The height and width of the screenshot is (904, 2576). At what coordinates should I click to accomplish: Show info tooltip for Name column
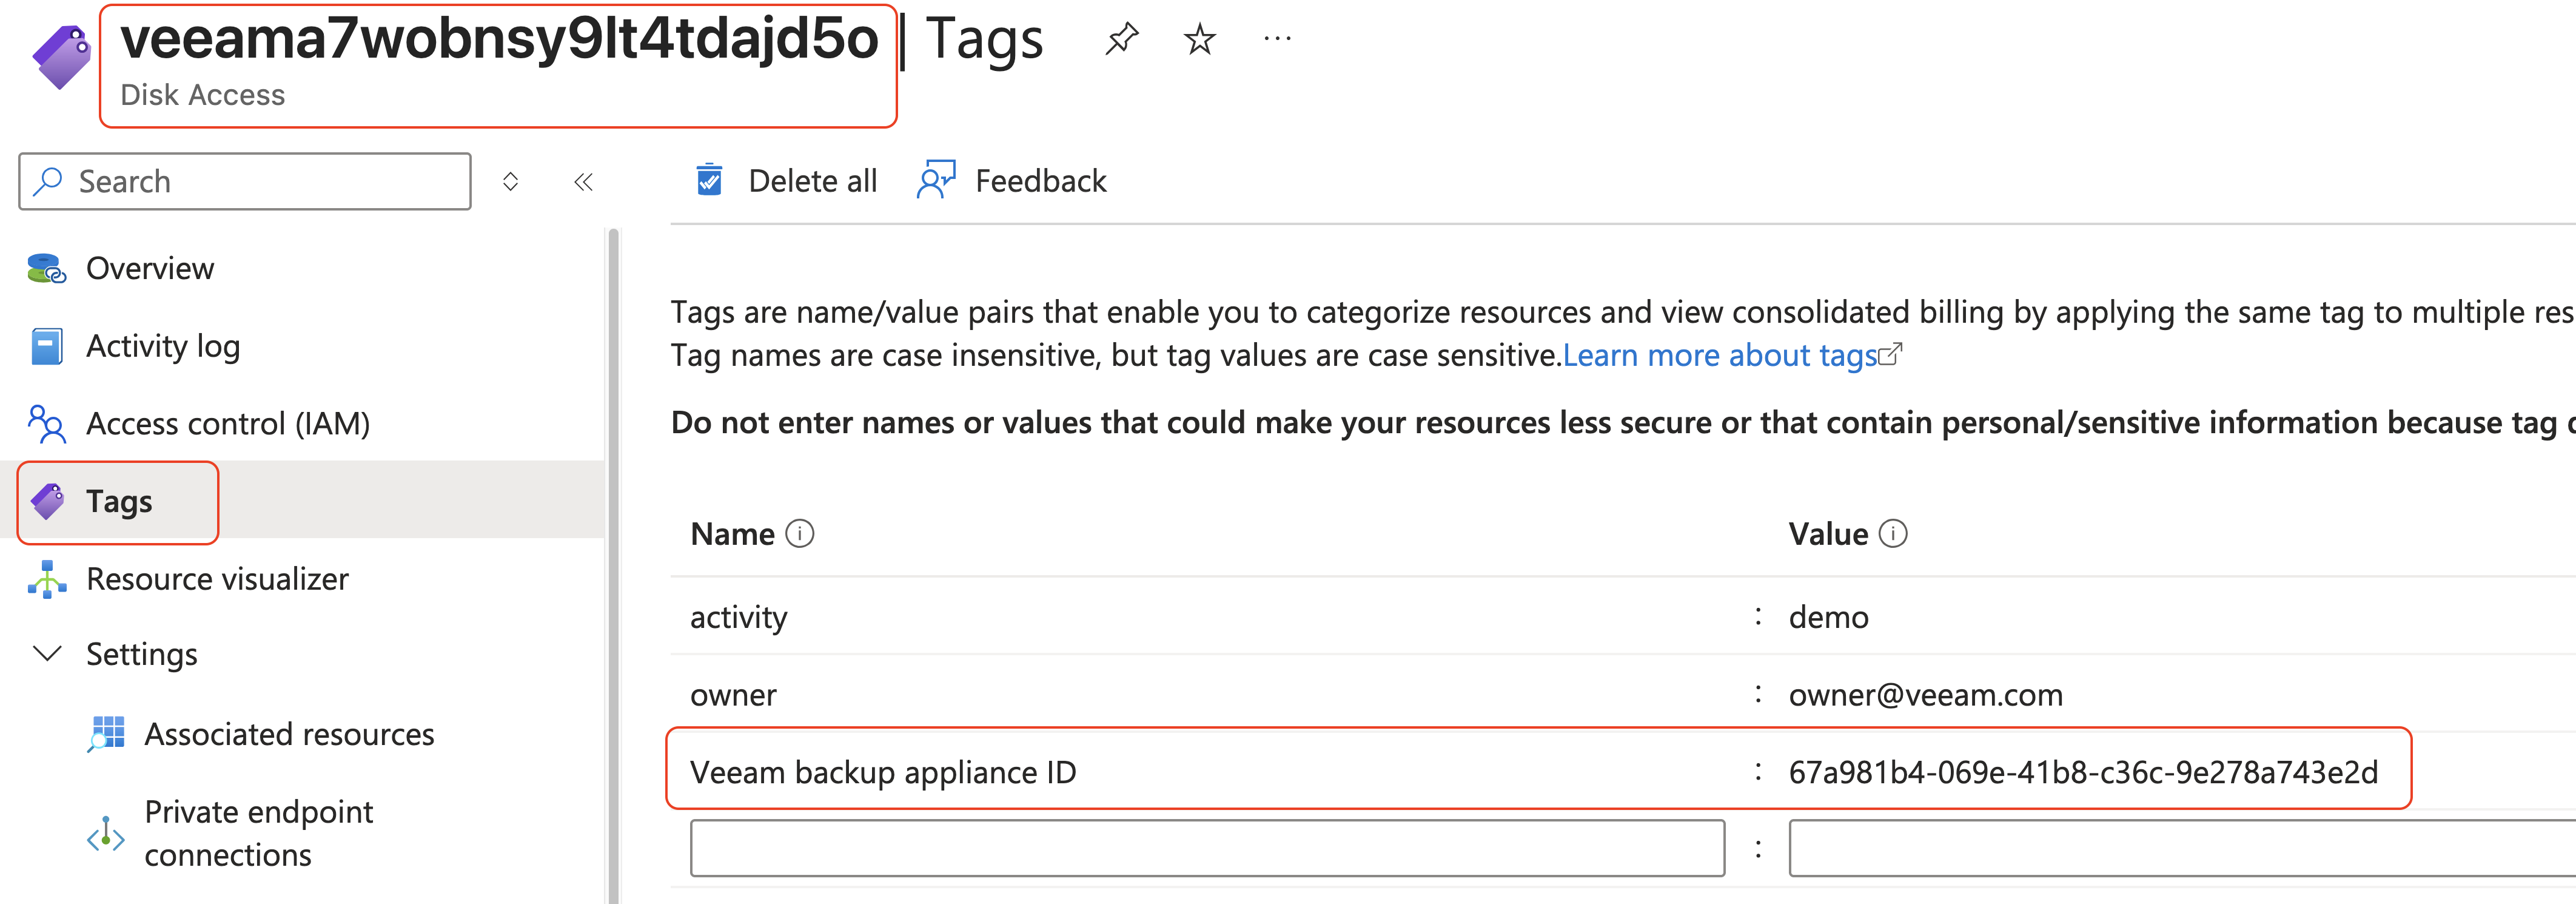[x=800, y=534]
